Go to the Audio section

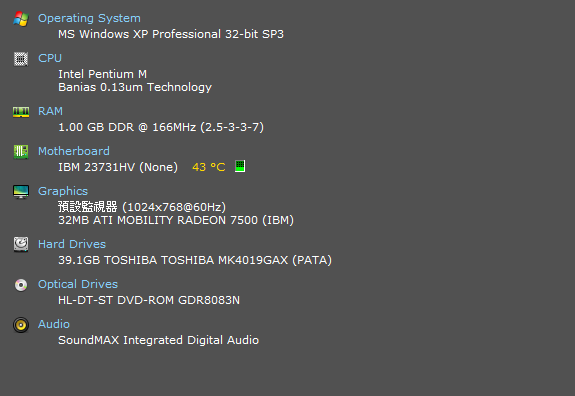pos(54,324)
